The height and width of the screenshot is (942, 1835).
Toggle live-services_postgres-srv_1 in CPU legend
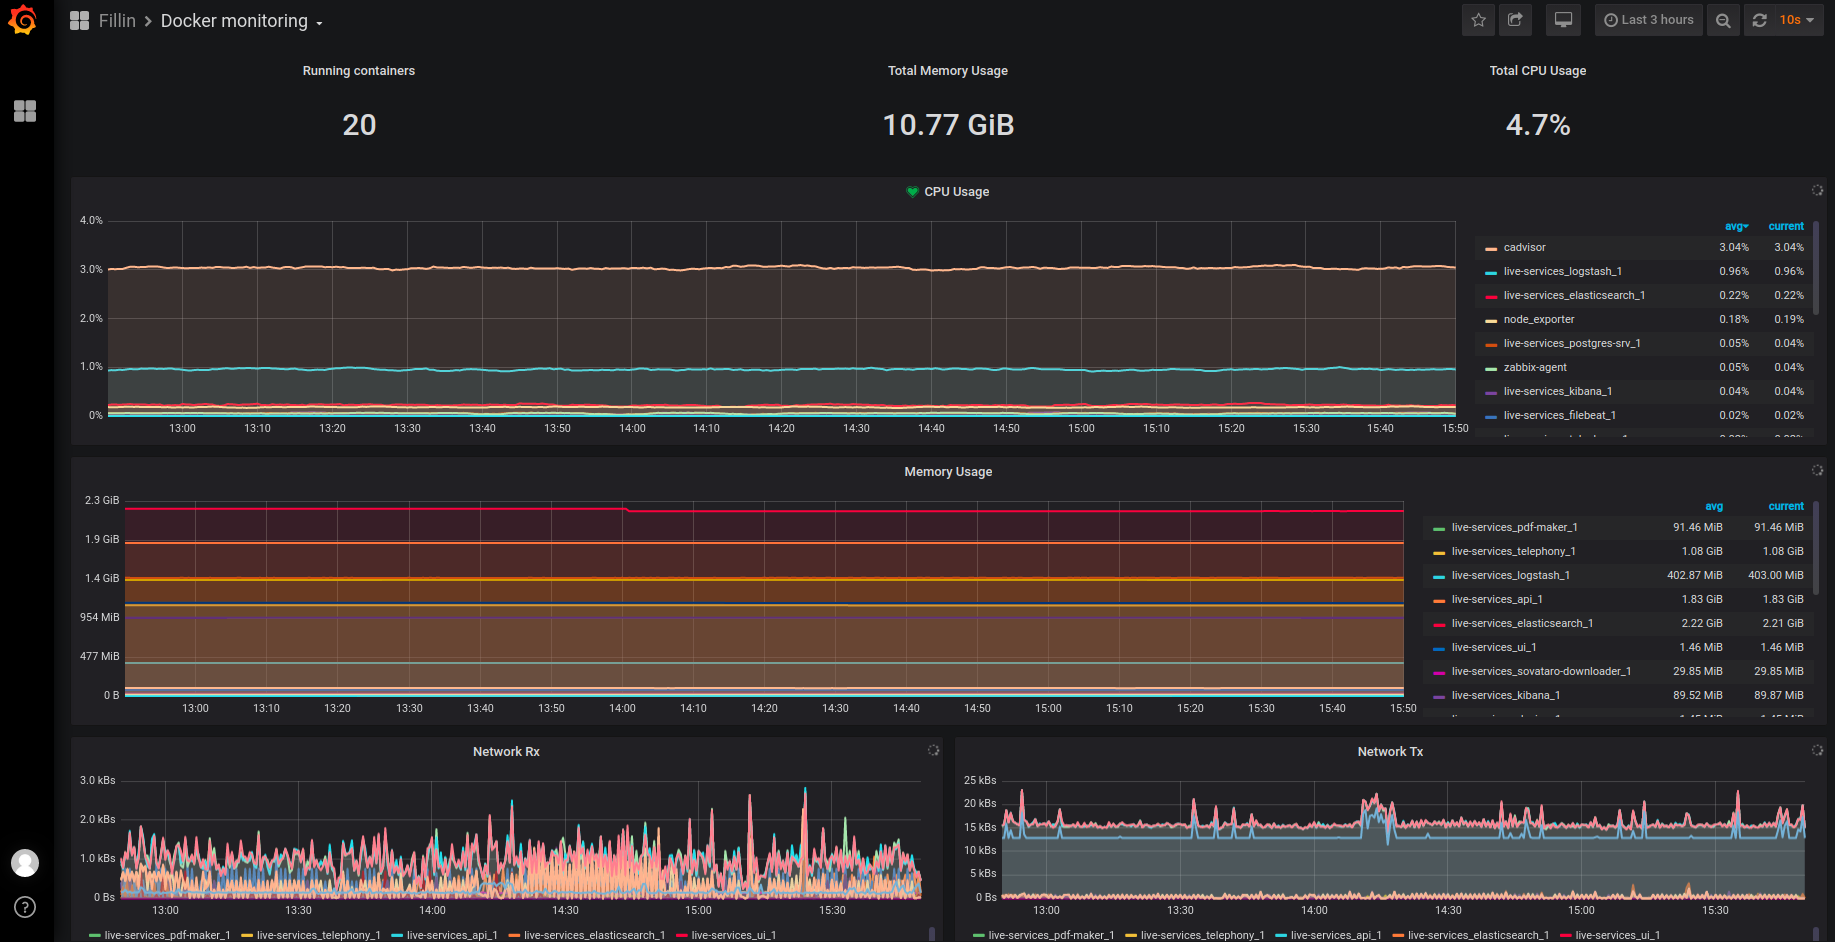point(1572,343)
